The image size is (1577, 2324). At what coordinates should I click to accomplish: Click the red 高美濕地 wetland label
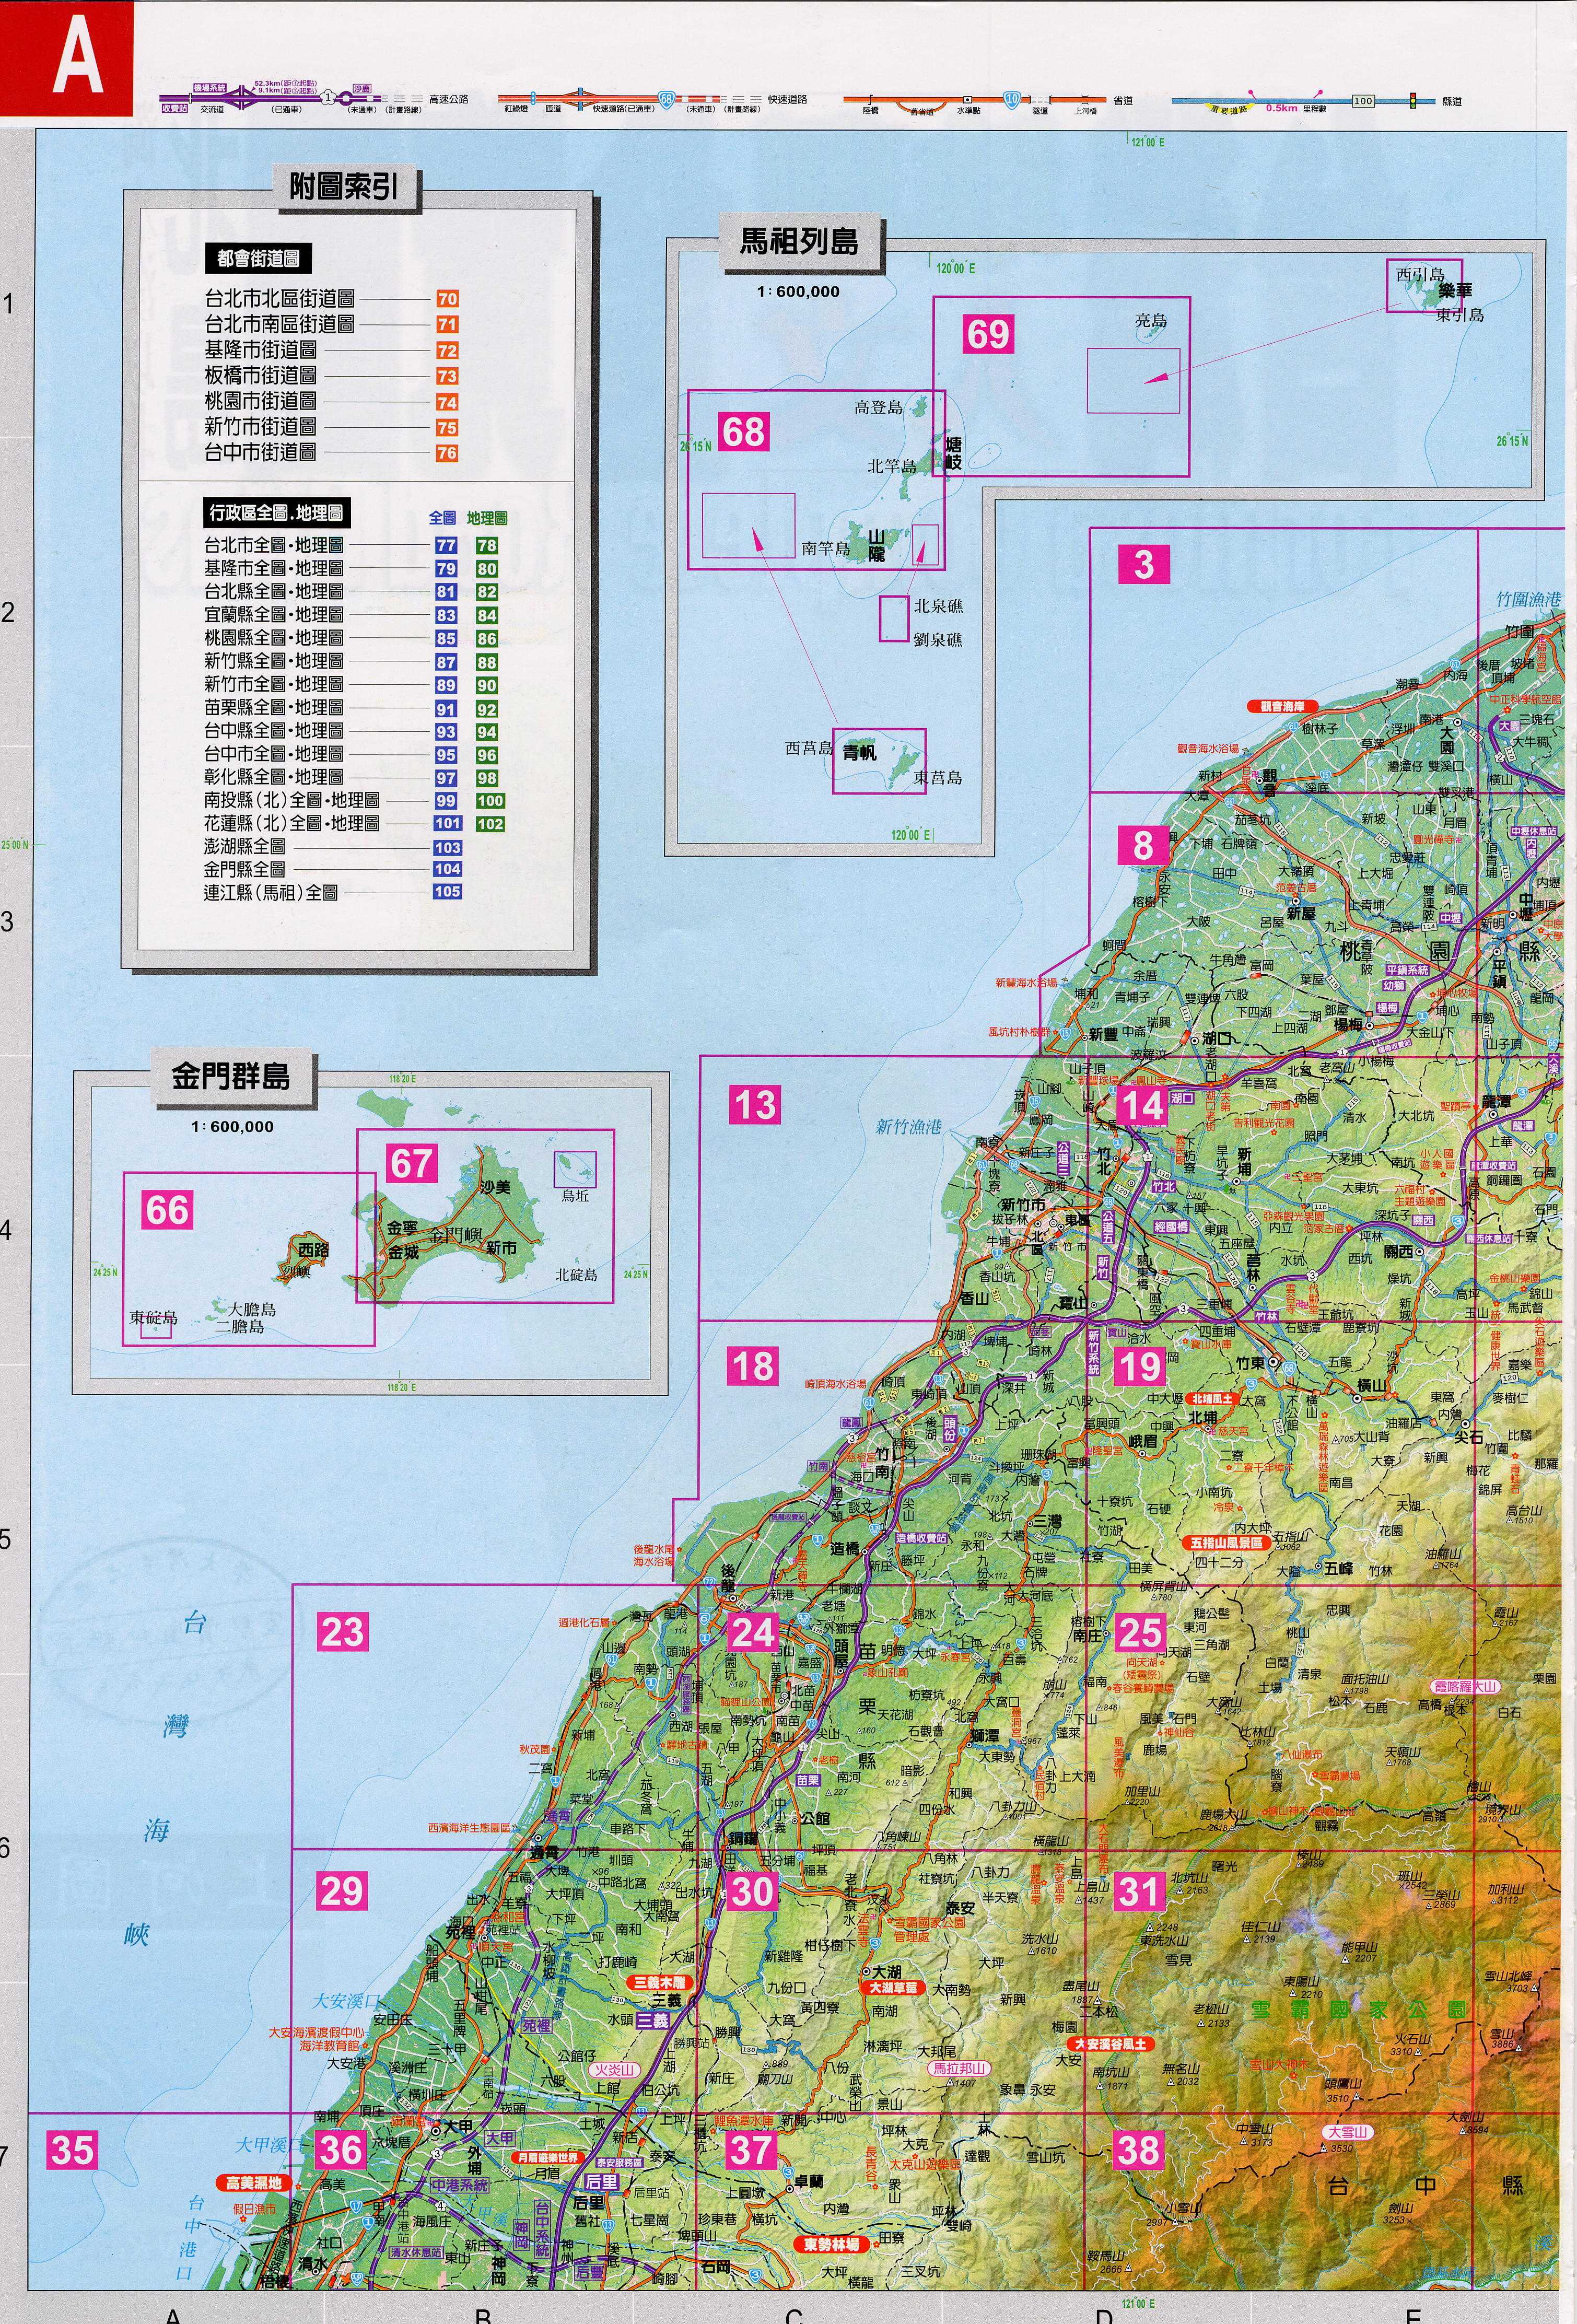coord(254,2183)
